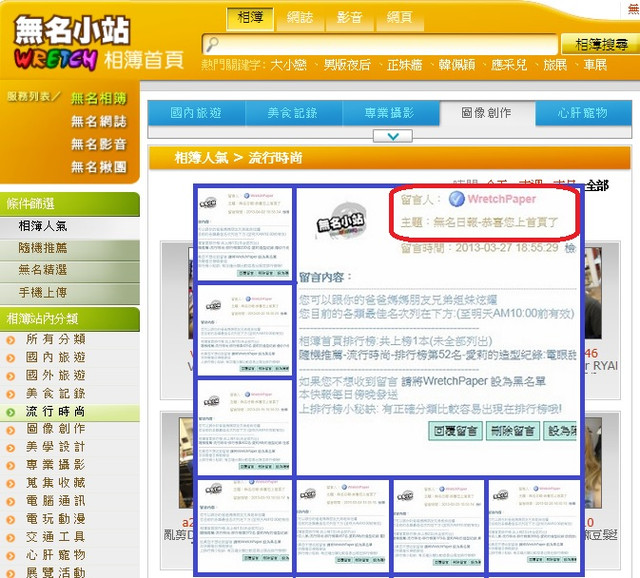Click the orange bullet icon beside 美學設計
The width and height of the screenshot is (640, 578).
pos(11,448)
